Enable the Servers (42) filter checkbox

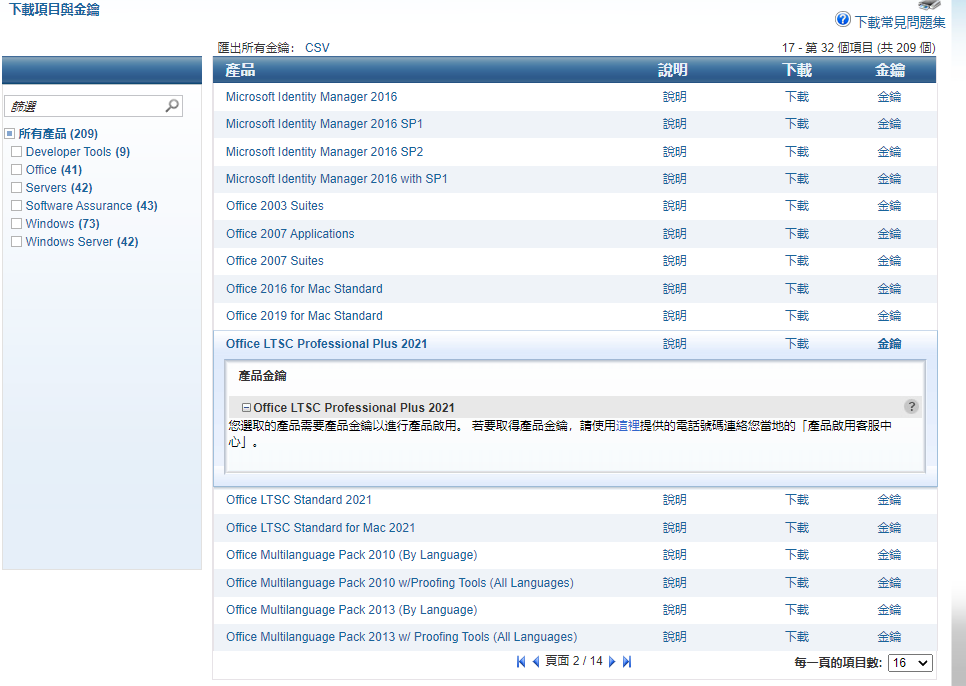point(17,187)
